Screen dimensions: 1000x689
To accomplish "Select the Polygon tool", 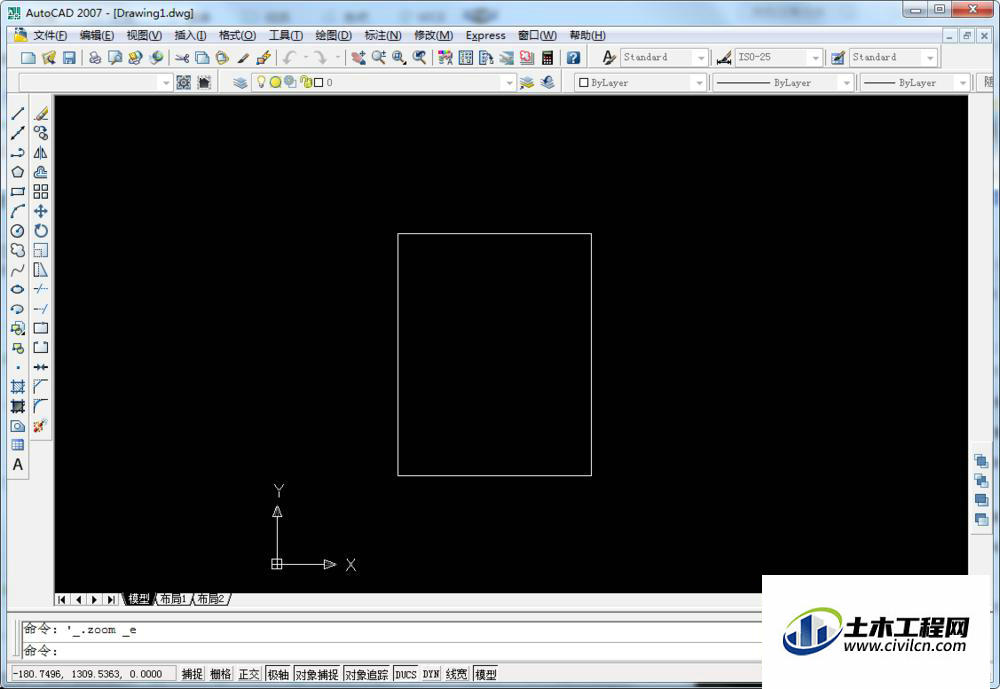I will (18, 172).
